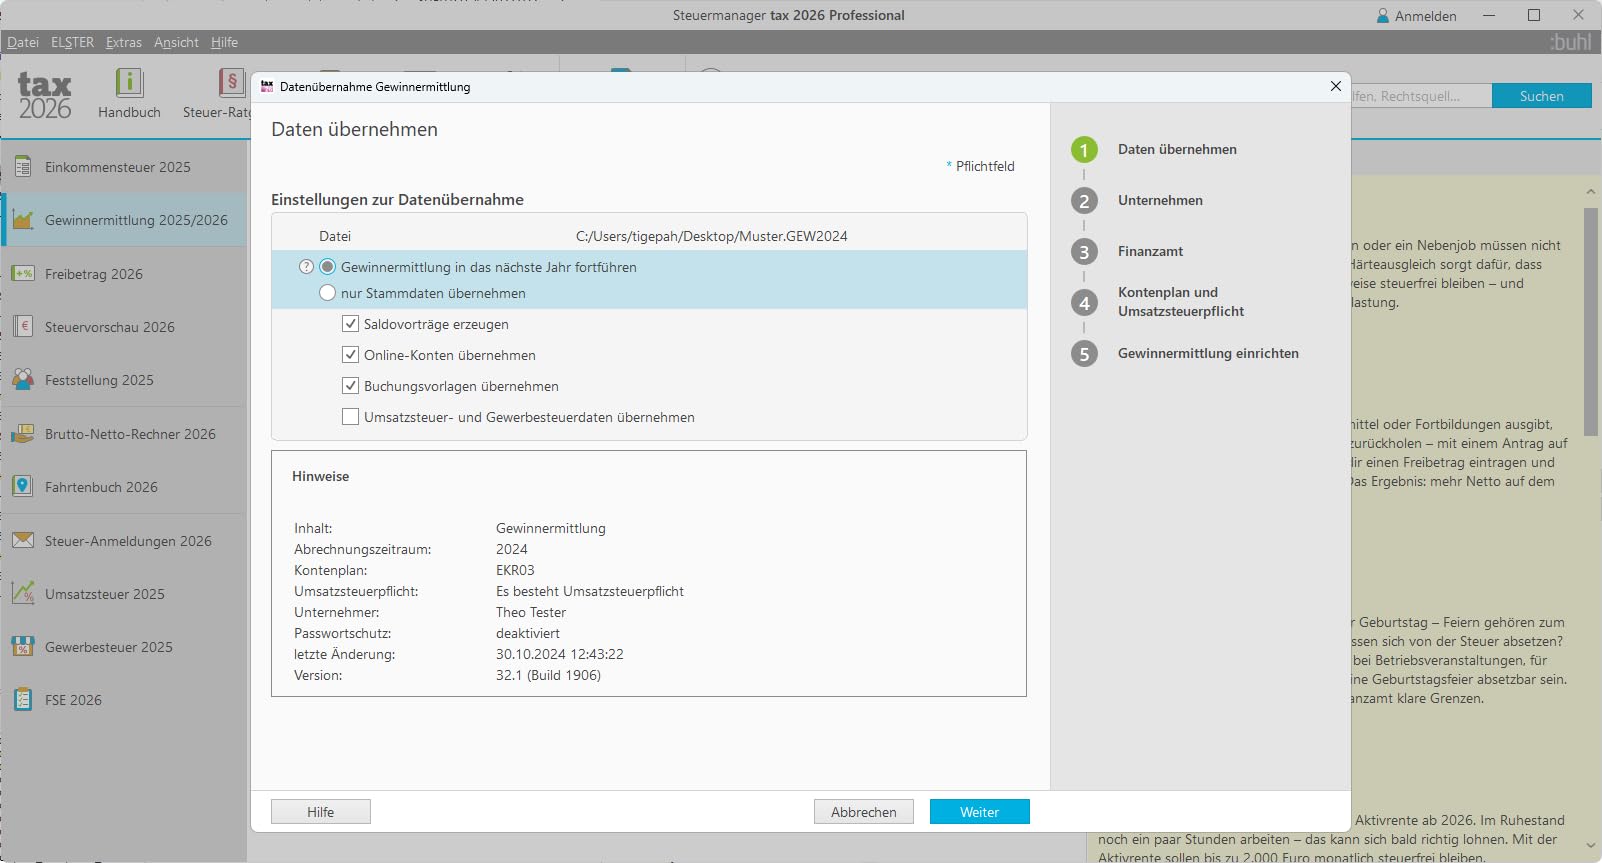Click the Steuervorschau 2026 sidebar icon
Image resolution: width=1602 pixels, height=863 pixels.
tap(23, 327)
